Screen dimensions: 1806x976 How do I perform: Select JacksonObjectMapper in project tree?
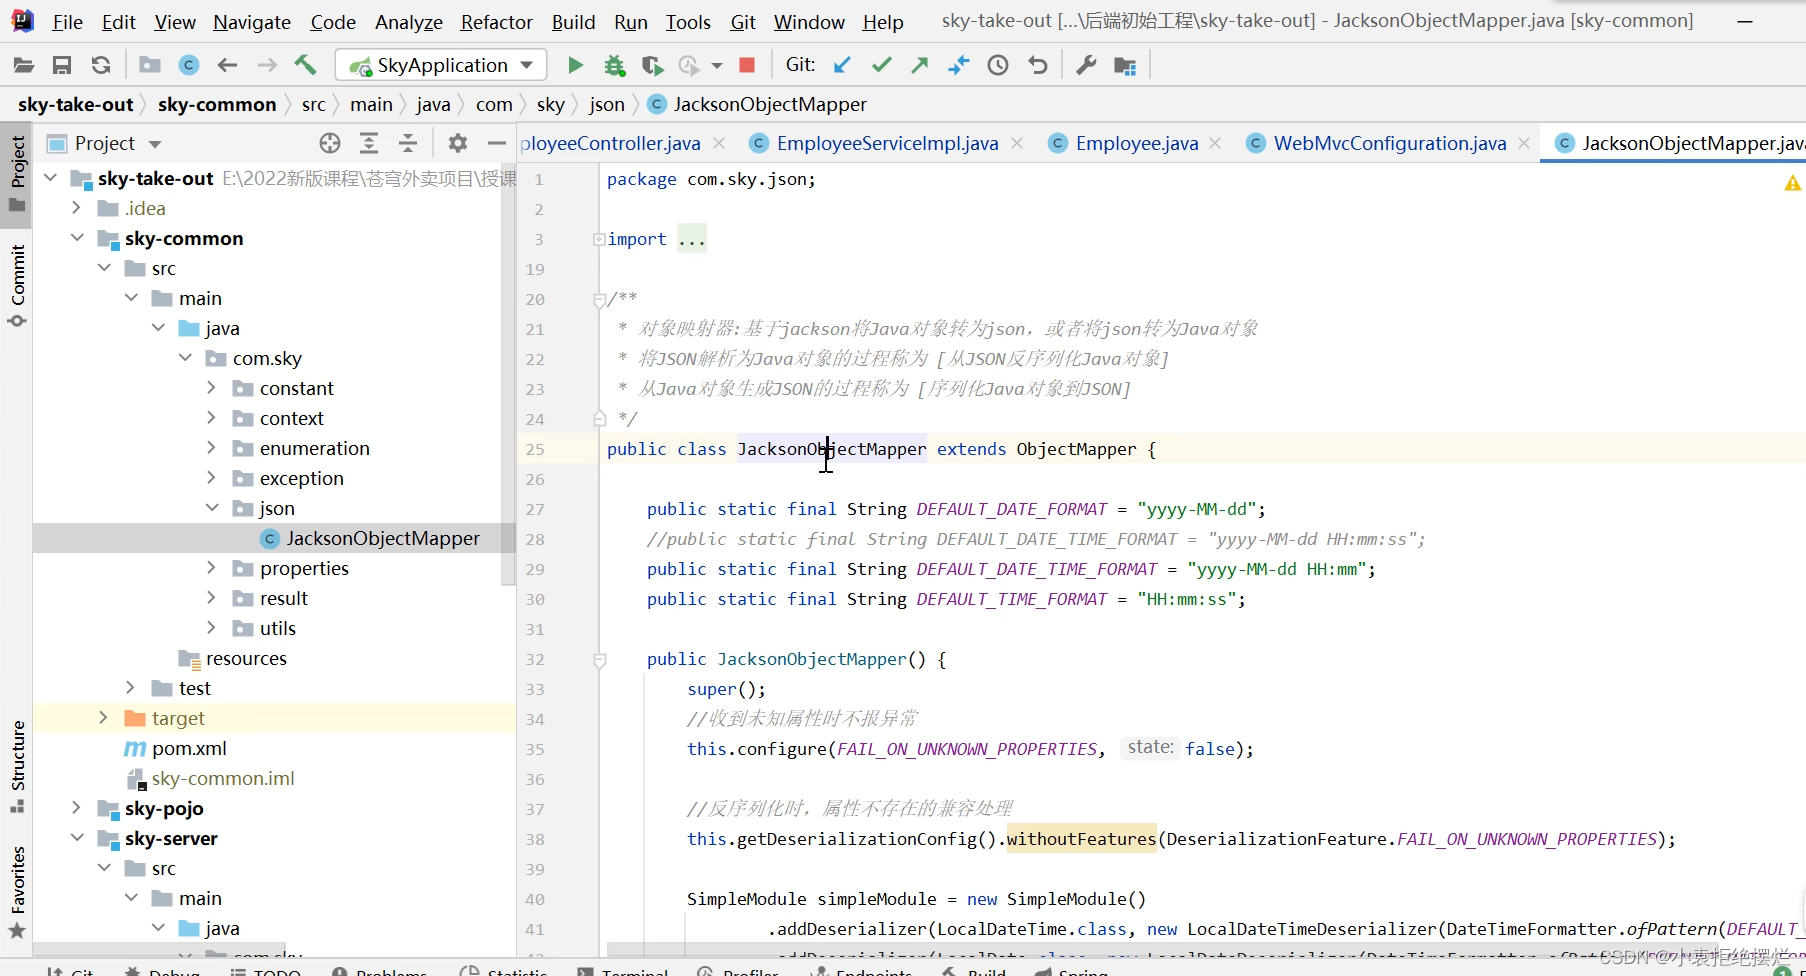(383, 538)
